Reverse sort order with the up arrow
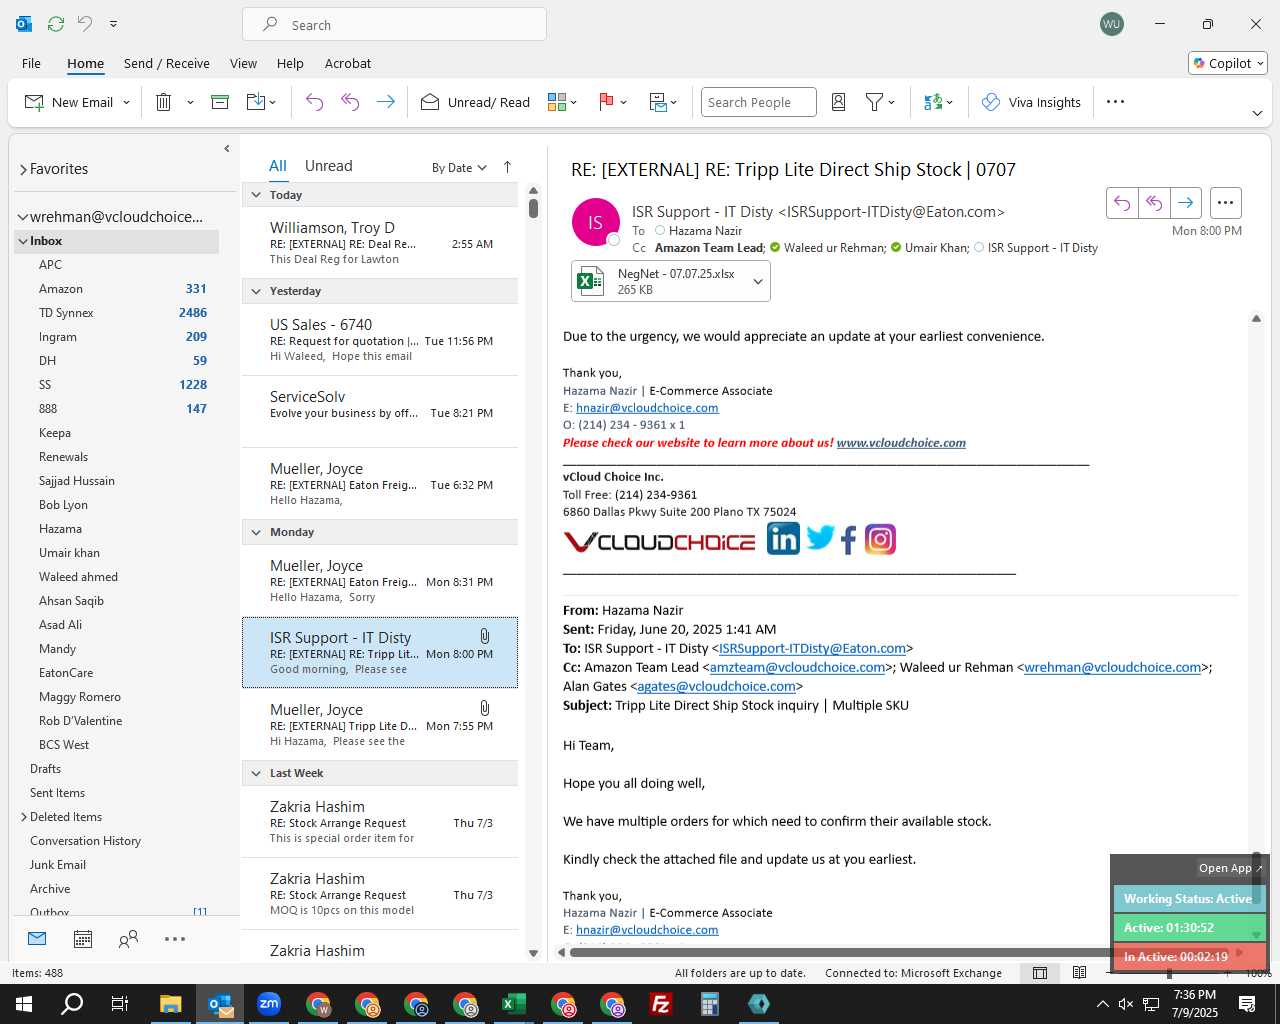Screen dimensions: 1280x1024 coord(507,167)
